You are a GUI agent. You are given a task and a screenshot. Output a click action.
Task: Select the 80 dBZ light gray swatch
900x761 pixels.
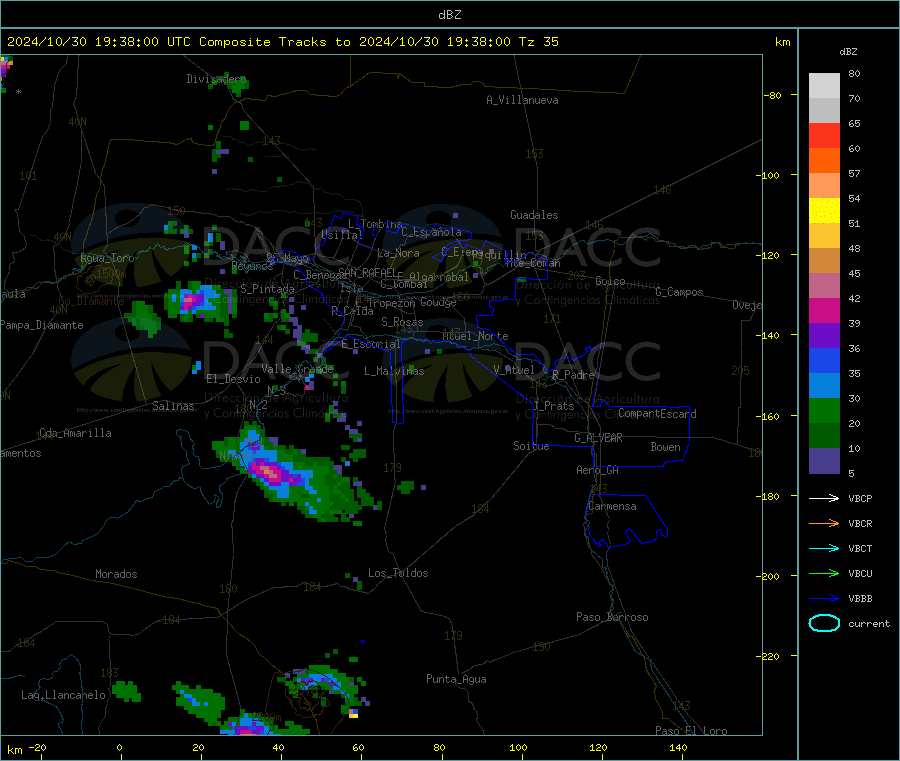(x=824, y=86)
